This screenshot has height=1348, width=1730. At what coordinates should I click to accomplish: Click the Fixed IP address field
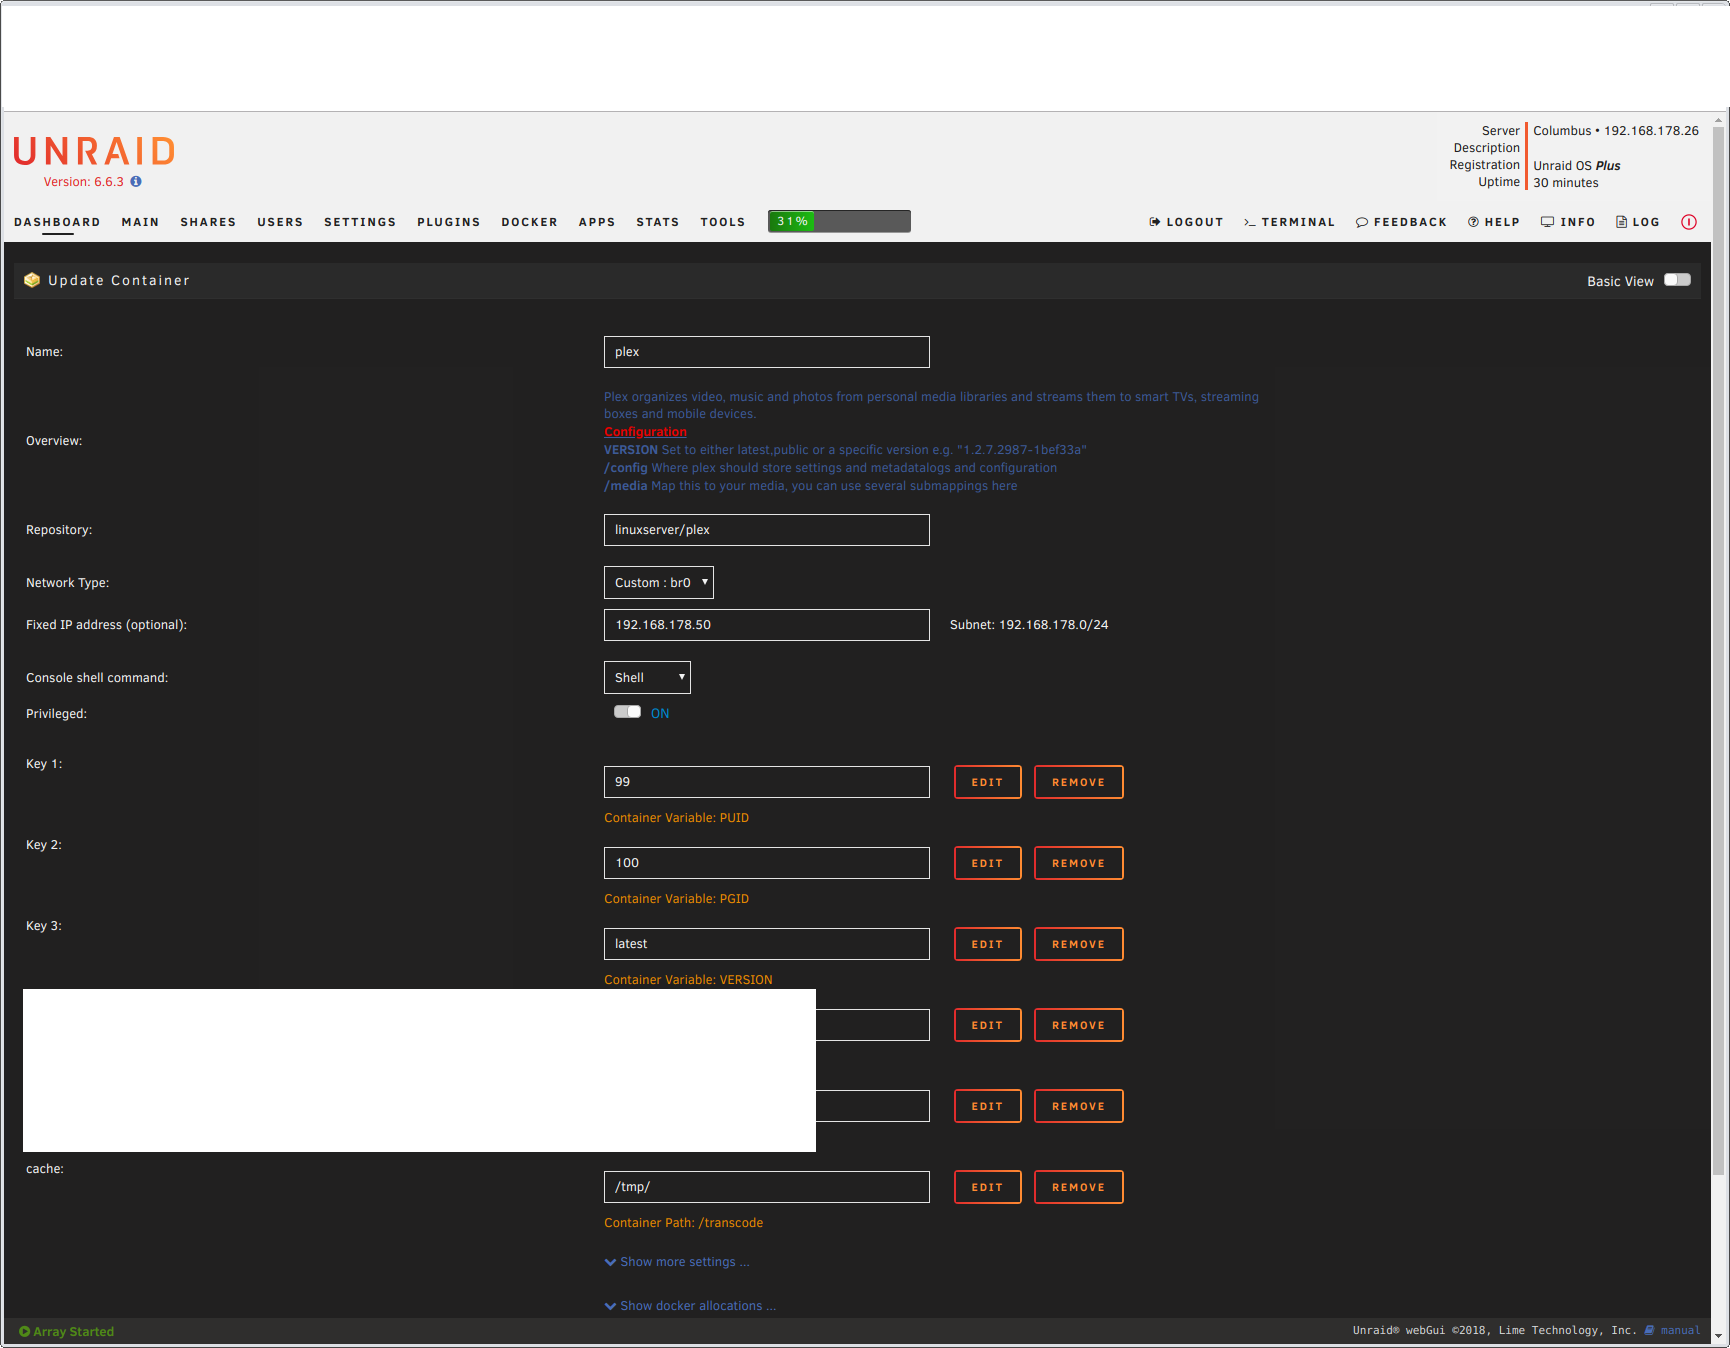coord(767,625)
